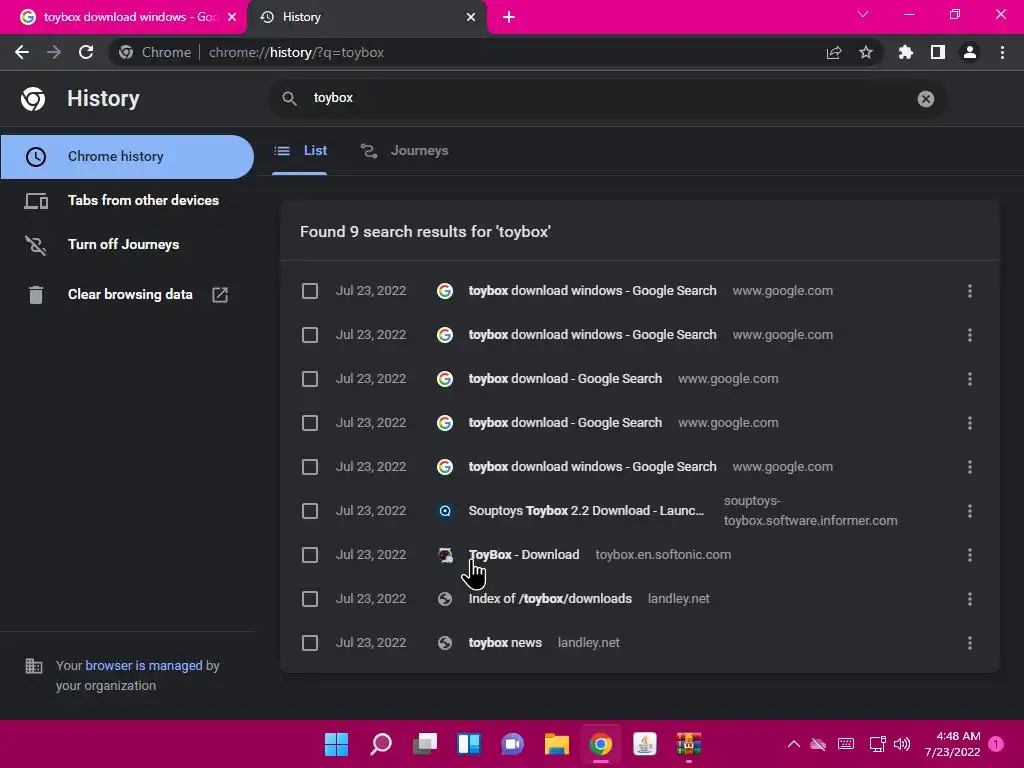Click the toybox search field
The image size is (1024, 768).
607,98
